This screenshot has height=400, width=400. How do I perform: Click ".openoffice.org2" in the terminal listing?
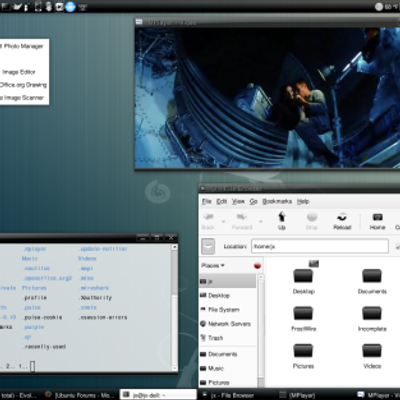point(48,278)
